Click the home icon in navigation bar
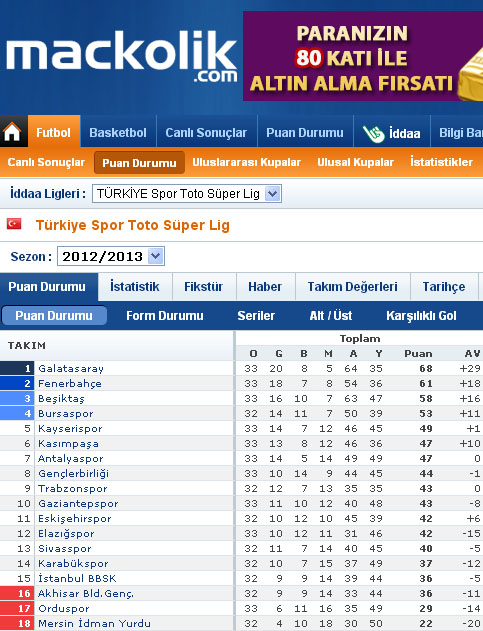This screenshot has height=631, width=483. (x=12, y=132)
